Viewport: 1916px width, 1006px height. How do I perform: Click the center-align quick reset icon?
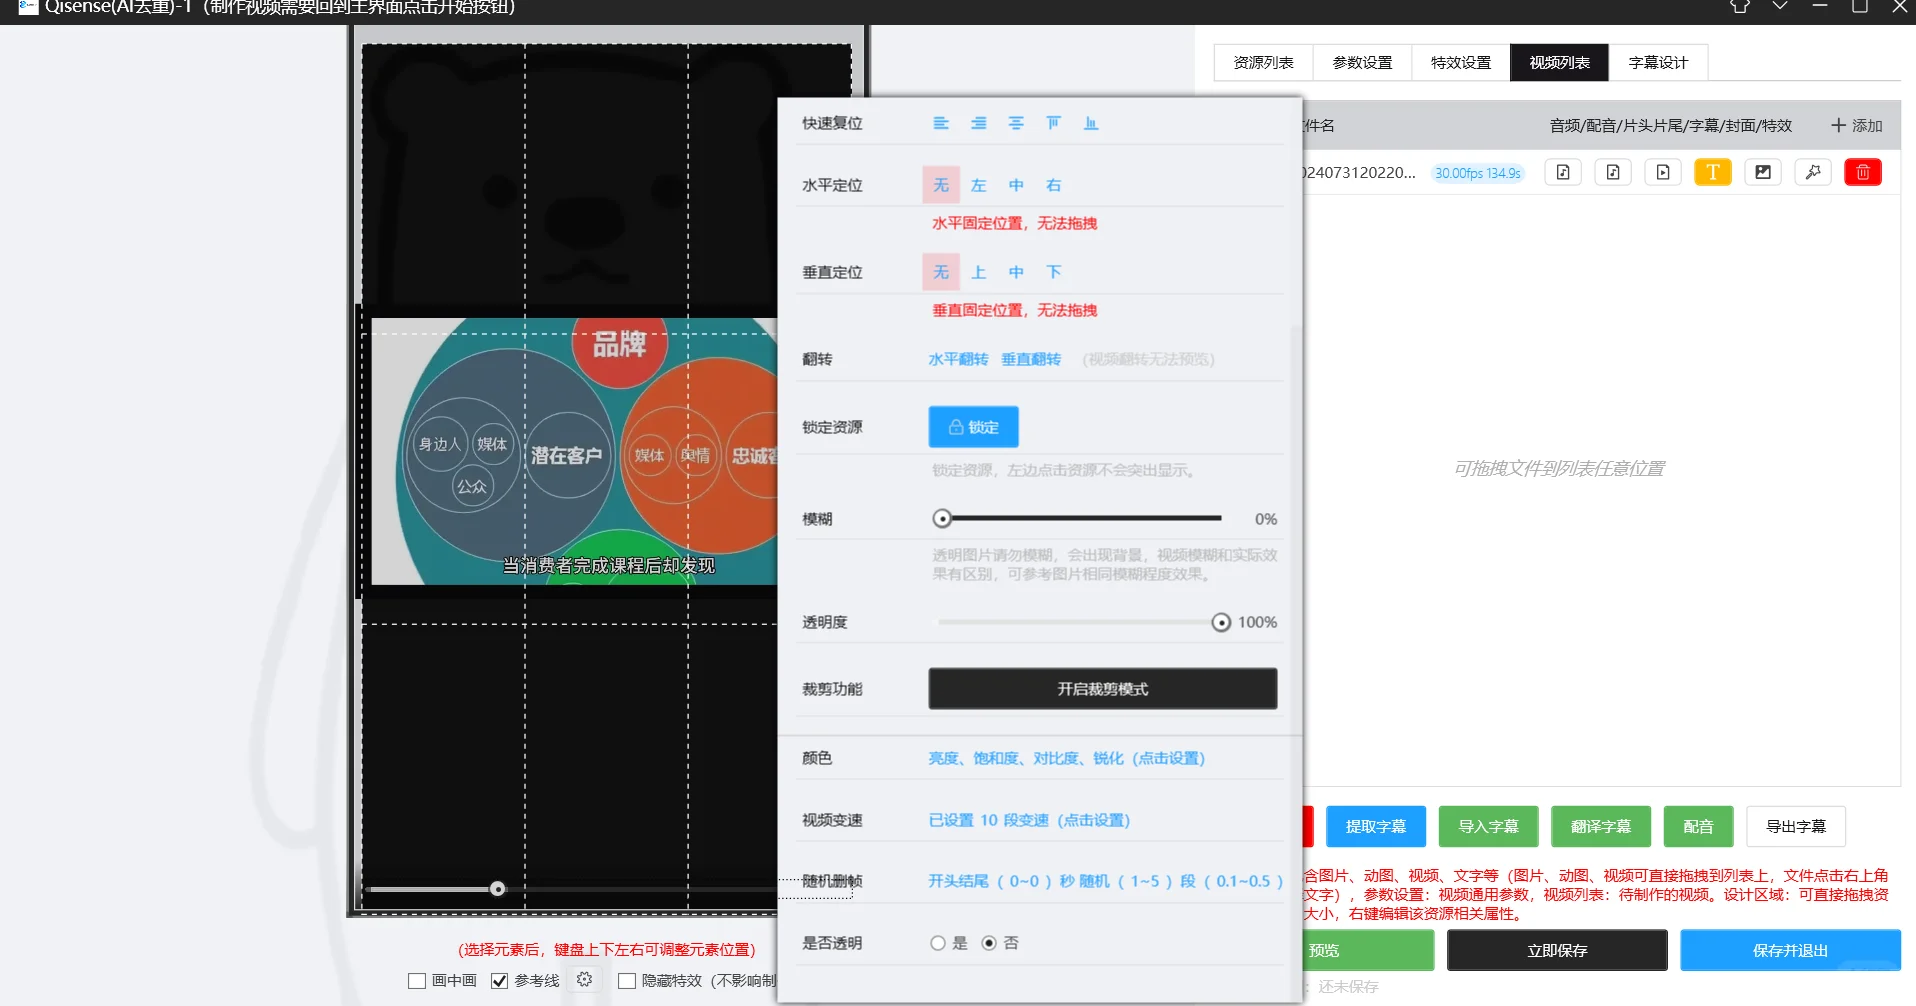click(1016, 123)
